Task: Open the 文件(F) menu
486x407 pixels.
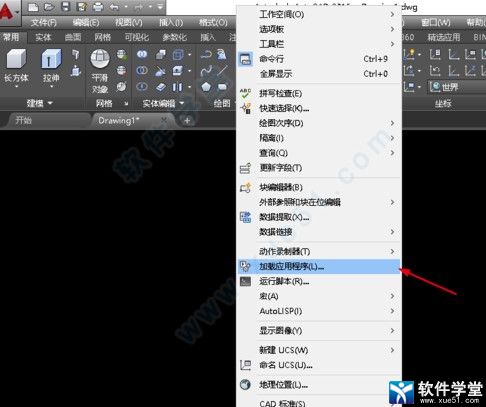Action: click(x=43, y=23)
